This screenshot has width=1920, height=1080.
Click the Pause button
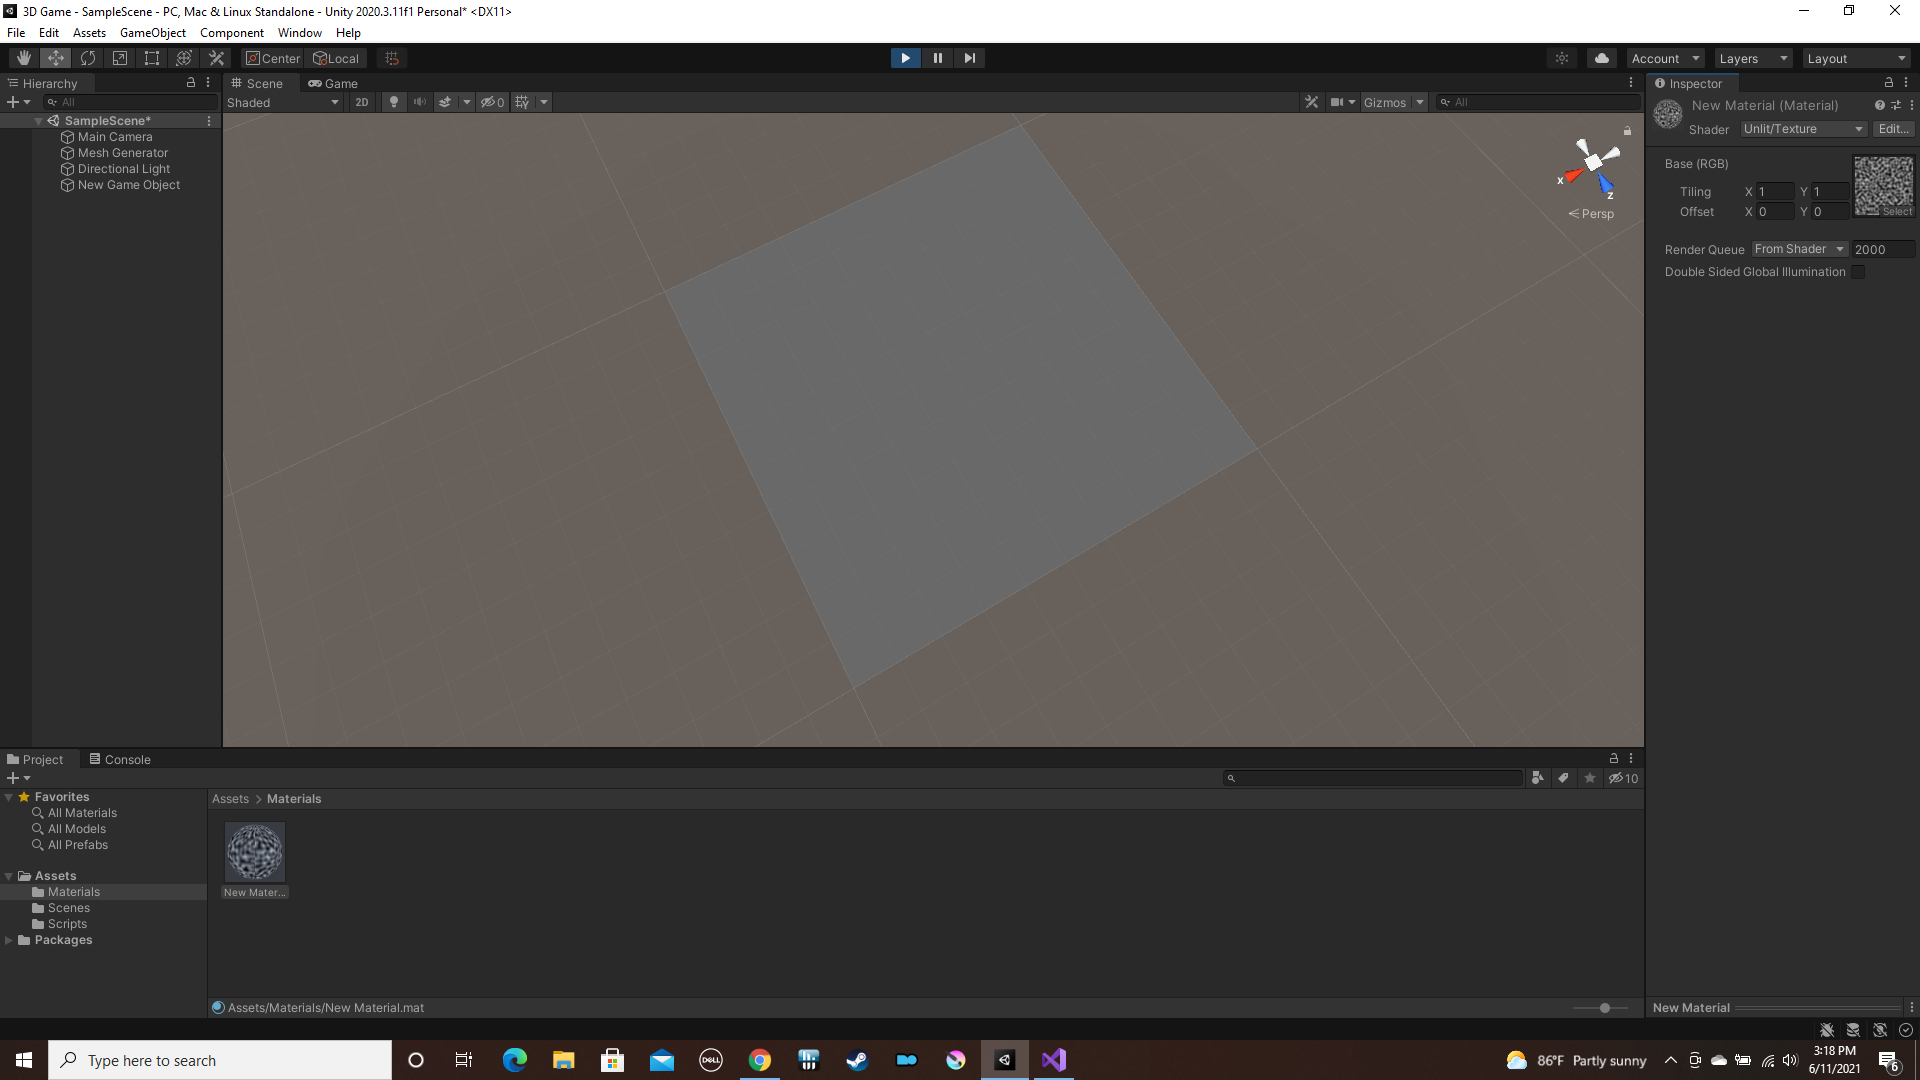(937, 58)
